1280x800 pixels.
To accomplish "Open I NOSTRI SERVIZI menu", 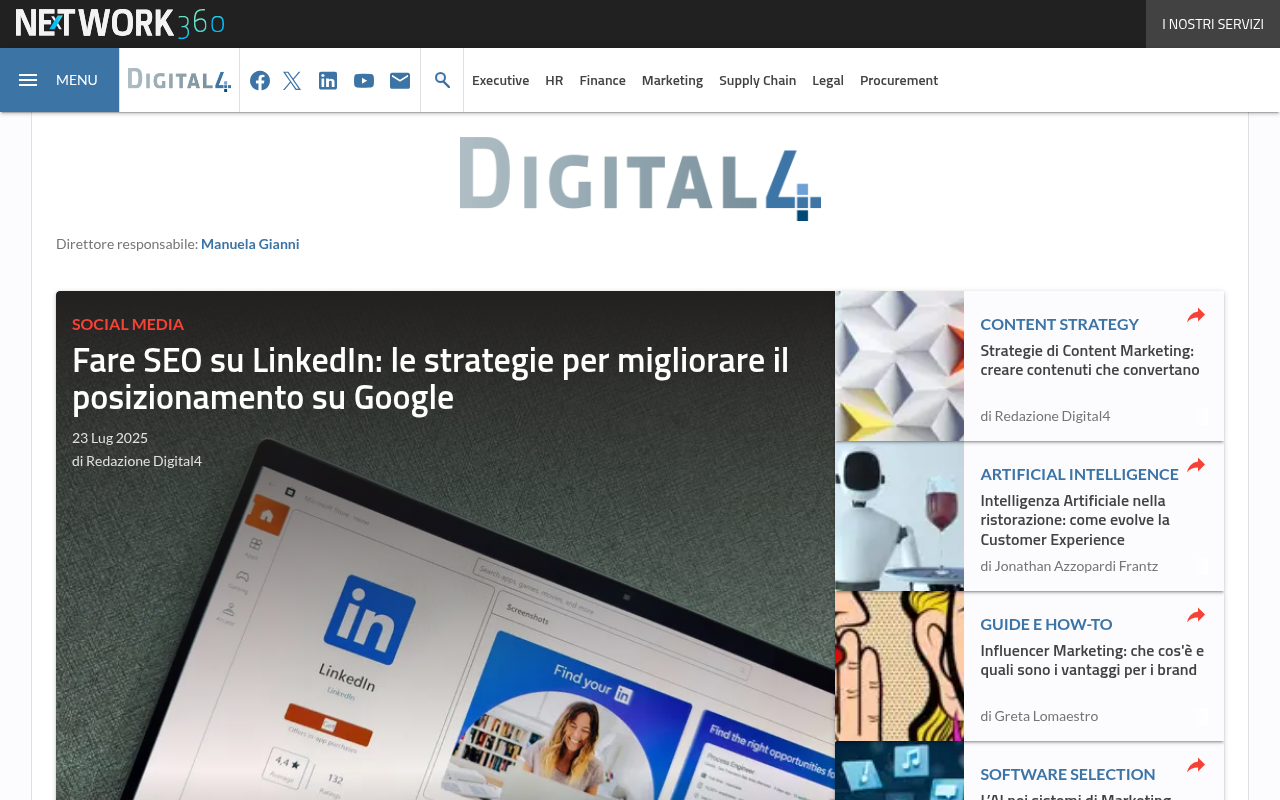I will [x=1213, y=24].
